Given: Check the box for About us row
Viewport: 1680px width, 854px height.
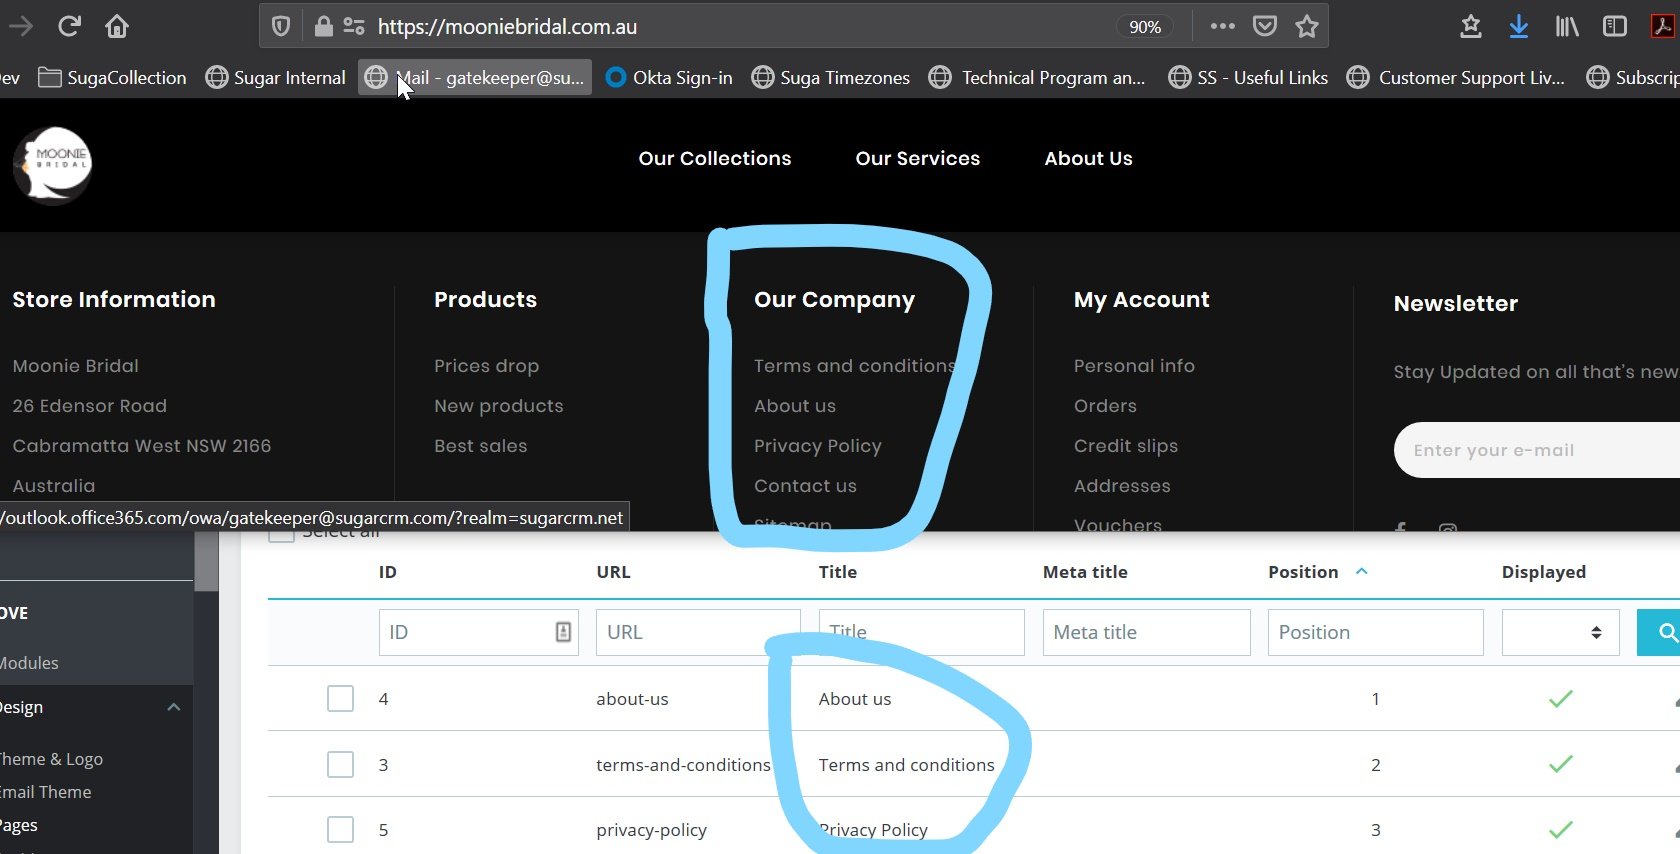Looking at the screenshot, I should (340, 698).
